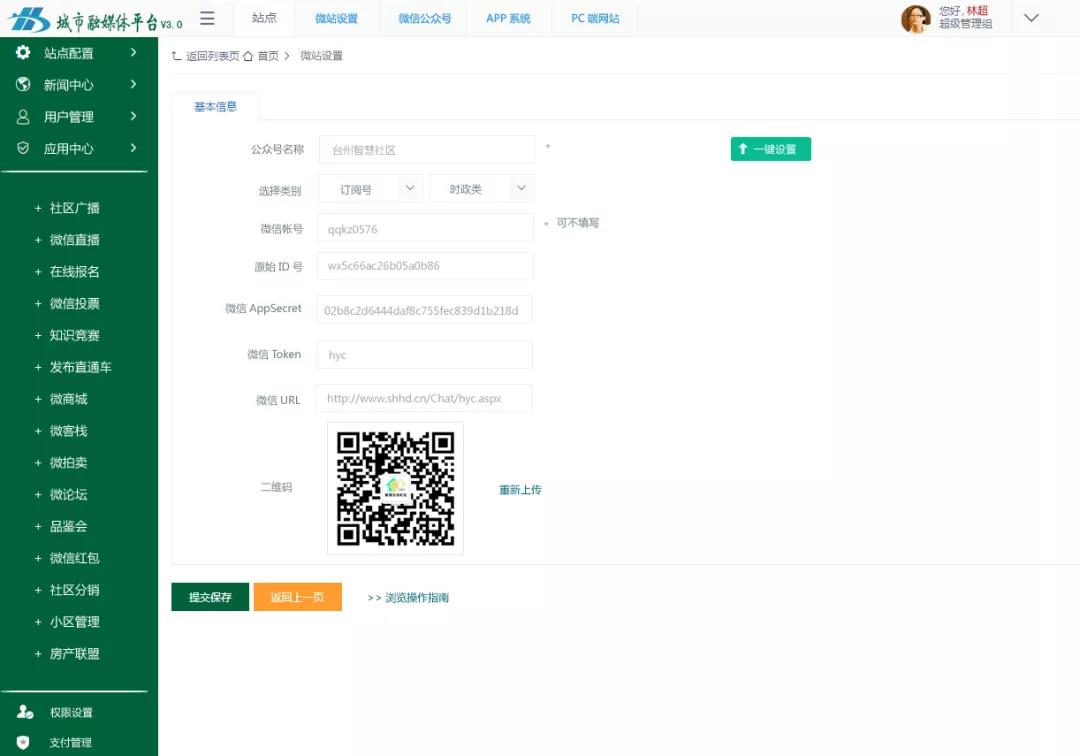Click the user avatar picture
1080x756 pixels.
[x=915, y=19]
